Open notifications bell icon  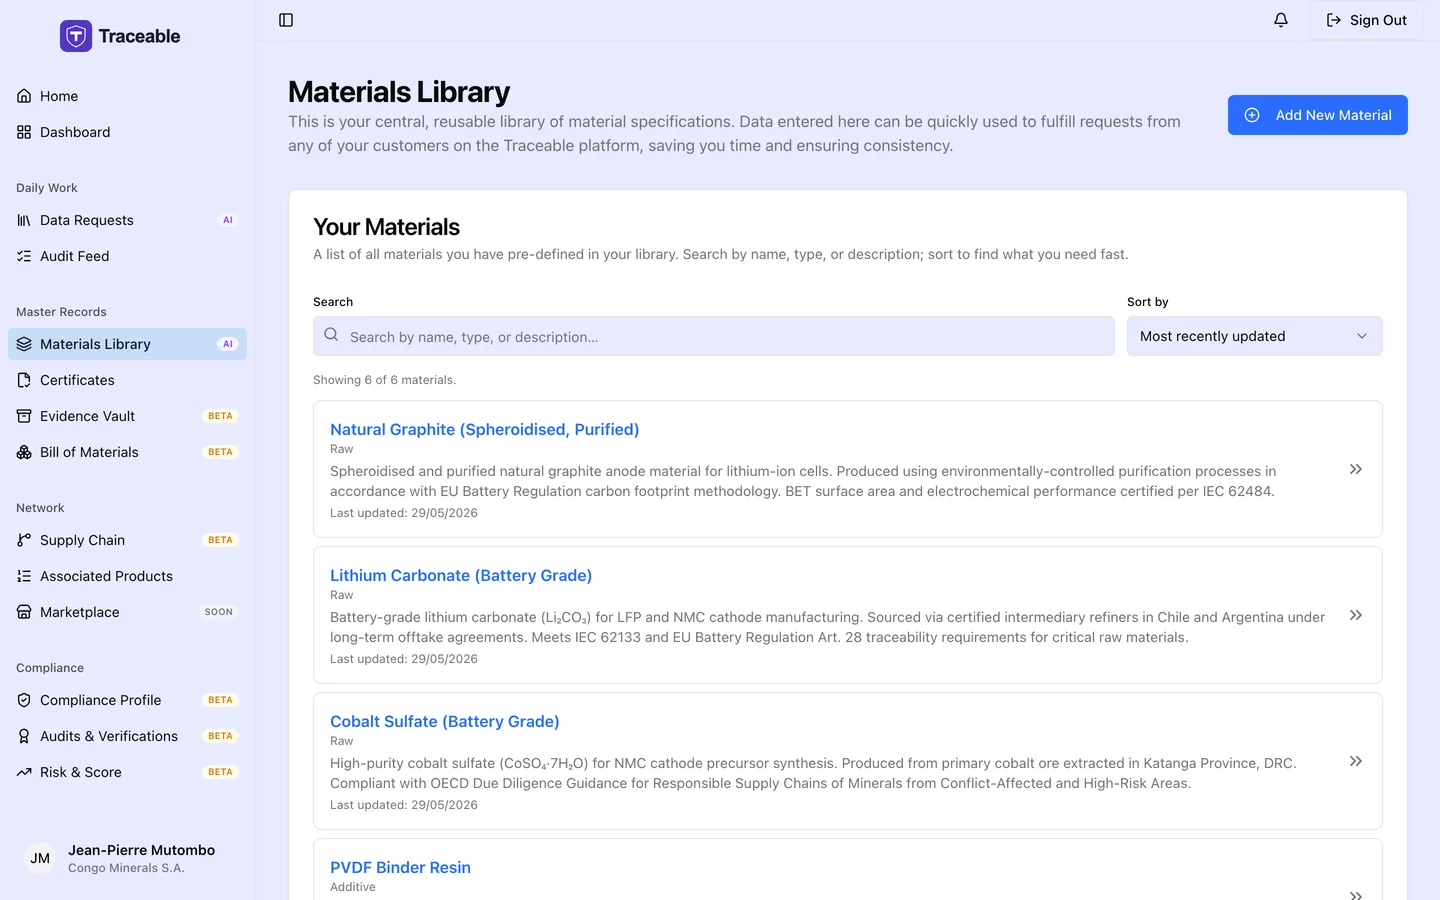click(x=1281, y=20)
